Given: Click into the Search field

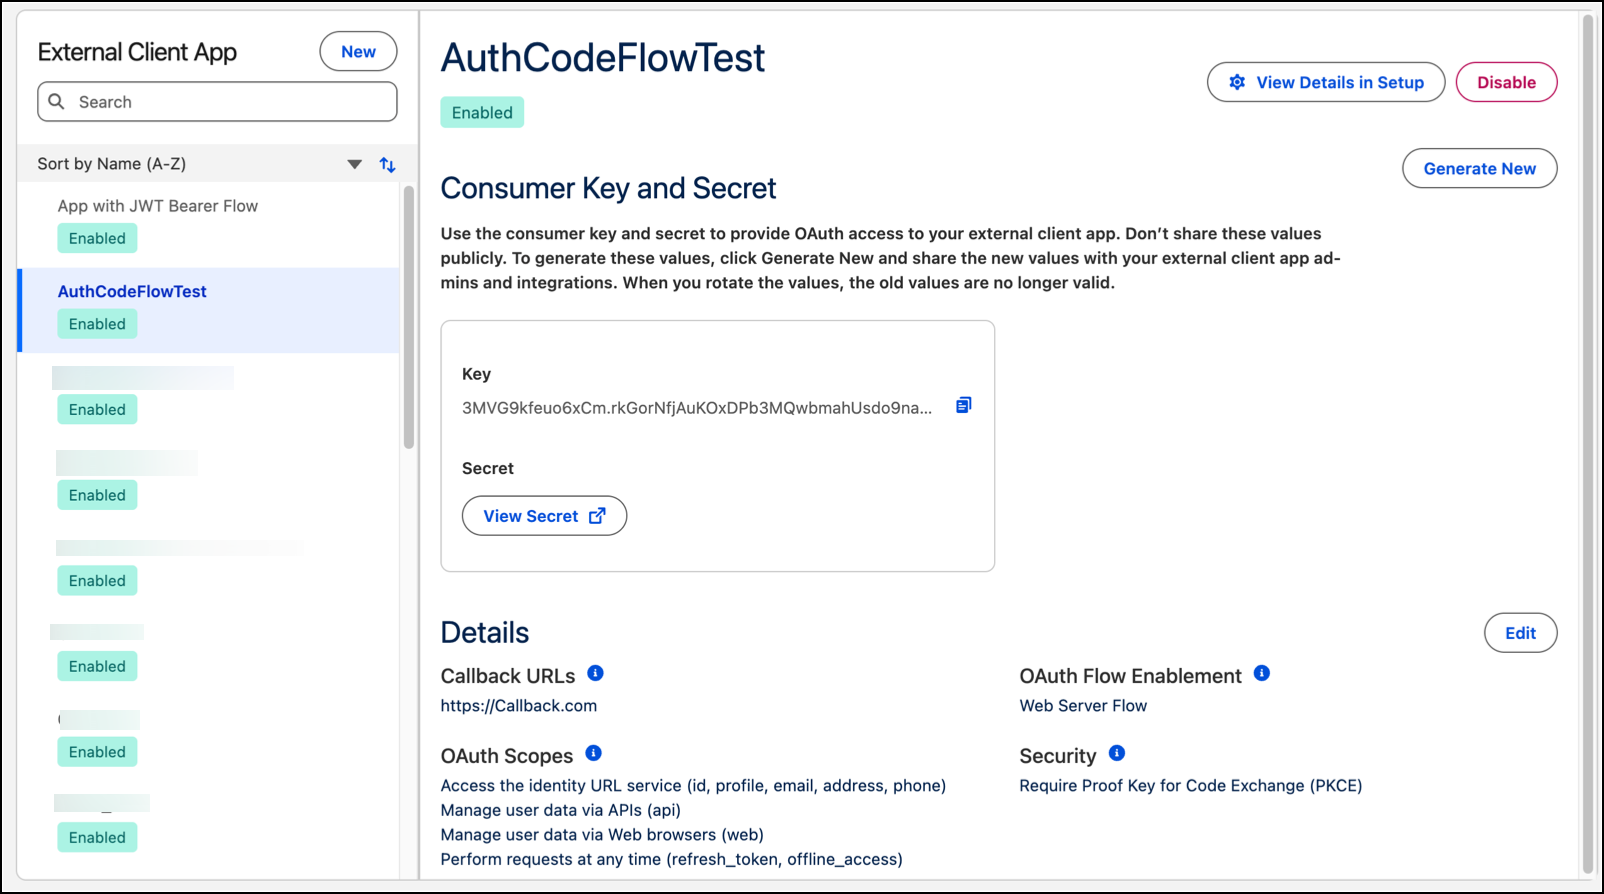Looking at the screenshot, I should click(217, 102).
